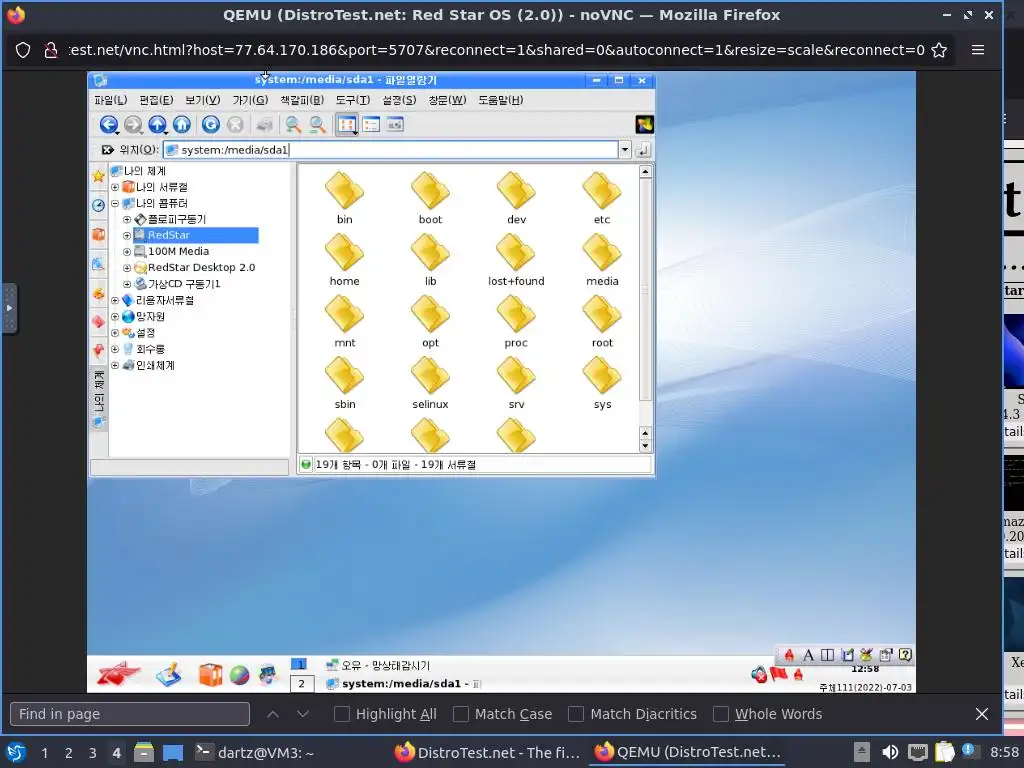The image size is (1024, 768).
Task: Click the Go button beside location field
Action: coord(643,150)
